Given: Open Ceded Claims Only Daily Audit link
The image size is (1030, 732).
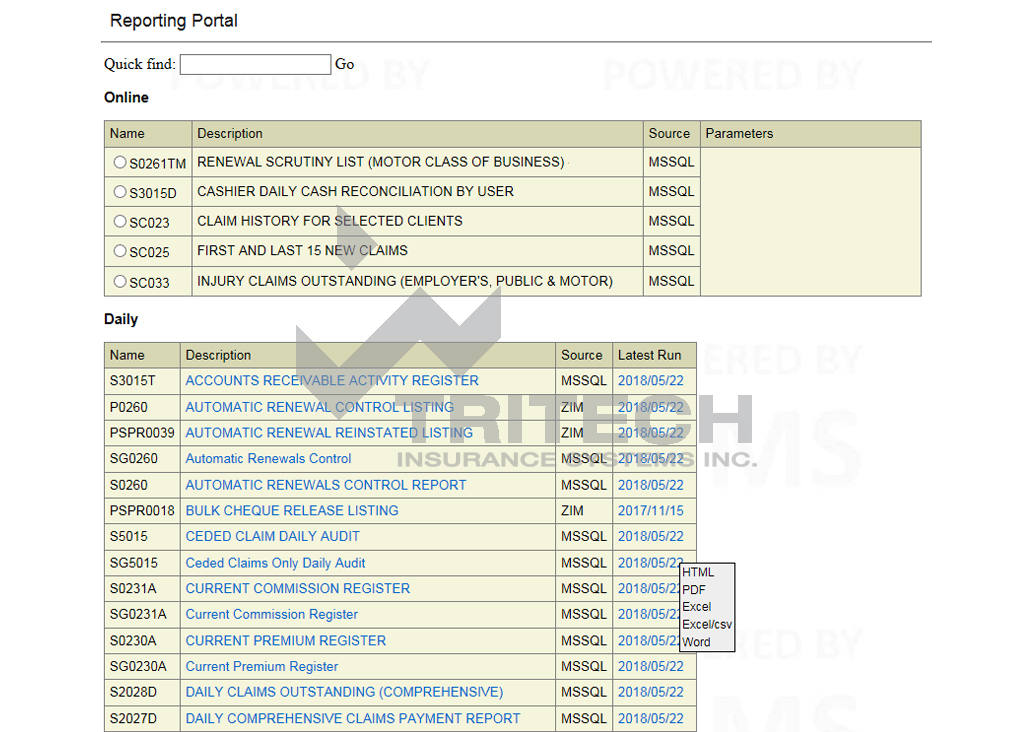Looking at the screenshot, I should [275, 563].
